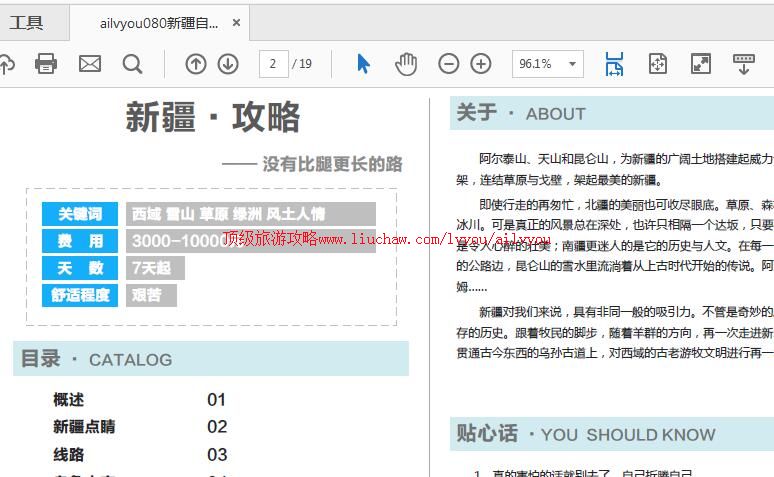Switch to ailvyou080新疆 document tab
774x477 pixels.
(158, 22)
